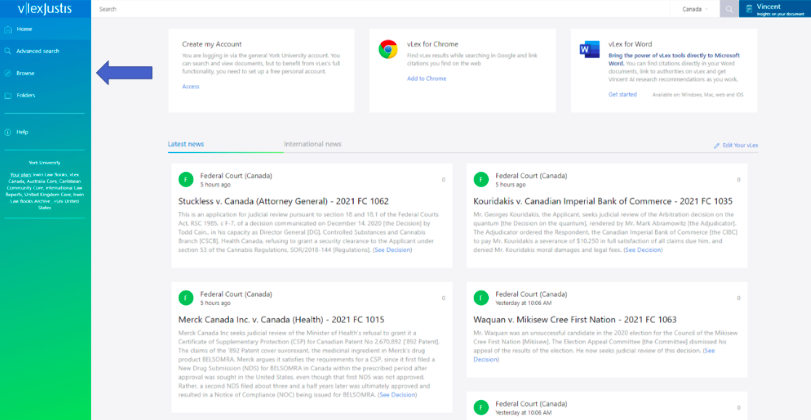Click Your plan link in sidebar
The height and width of the screenshot is (420, 811).
[21, 175]
